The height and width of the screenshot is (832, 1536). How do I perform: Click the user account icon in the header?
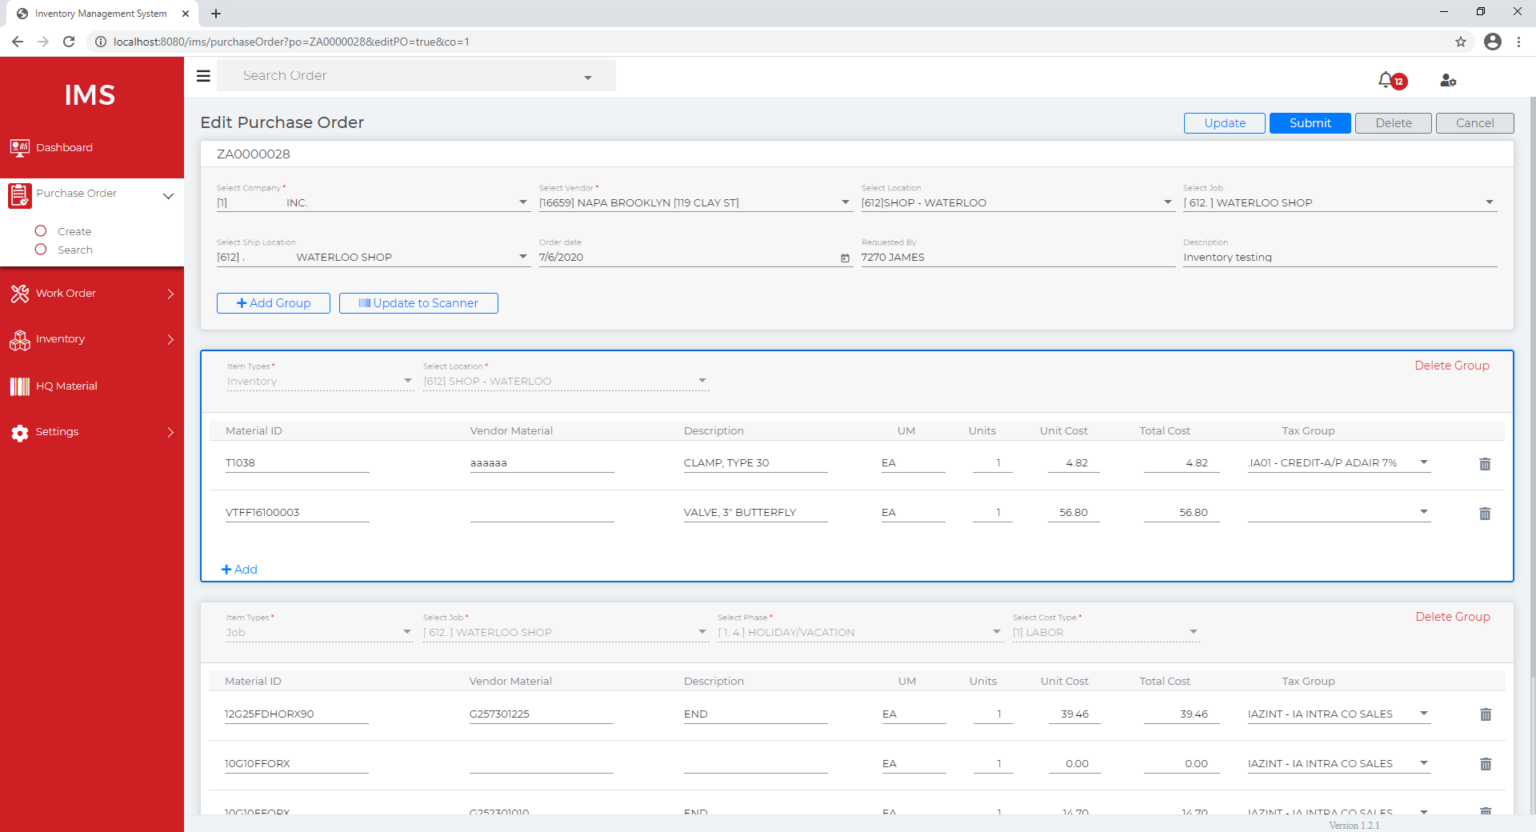pos(1447,80)
